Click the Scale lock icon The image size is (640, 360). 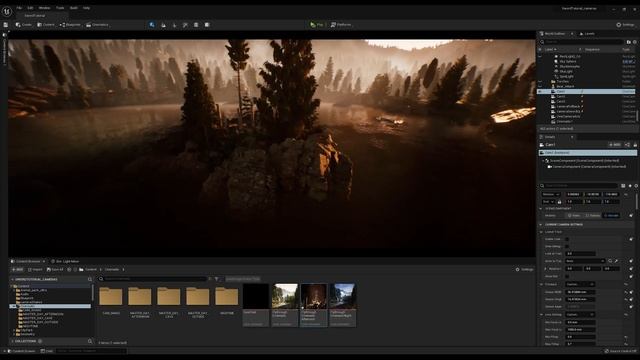coord(560,202)
